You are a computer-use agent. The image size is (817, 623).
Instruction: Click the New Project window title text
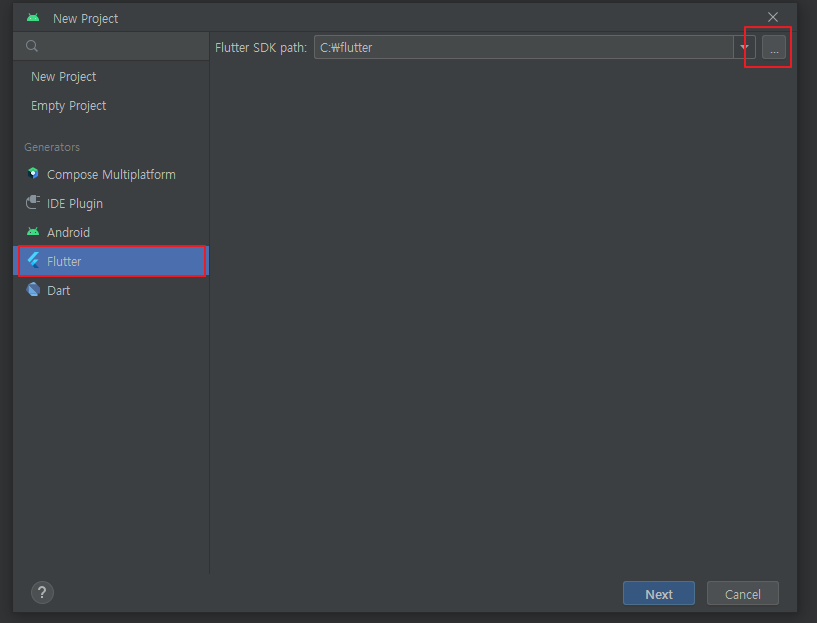[85, 19]
